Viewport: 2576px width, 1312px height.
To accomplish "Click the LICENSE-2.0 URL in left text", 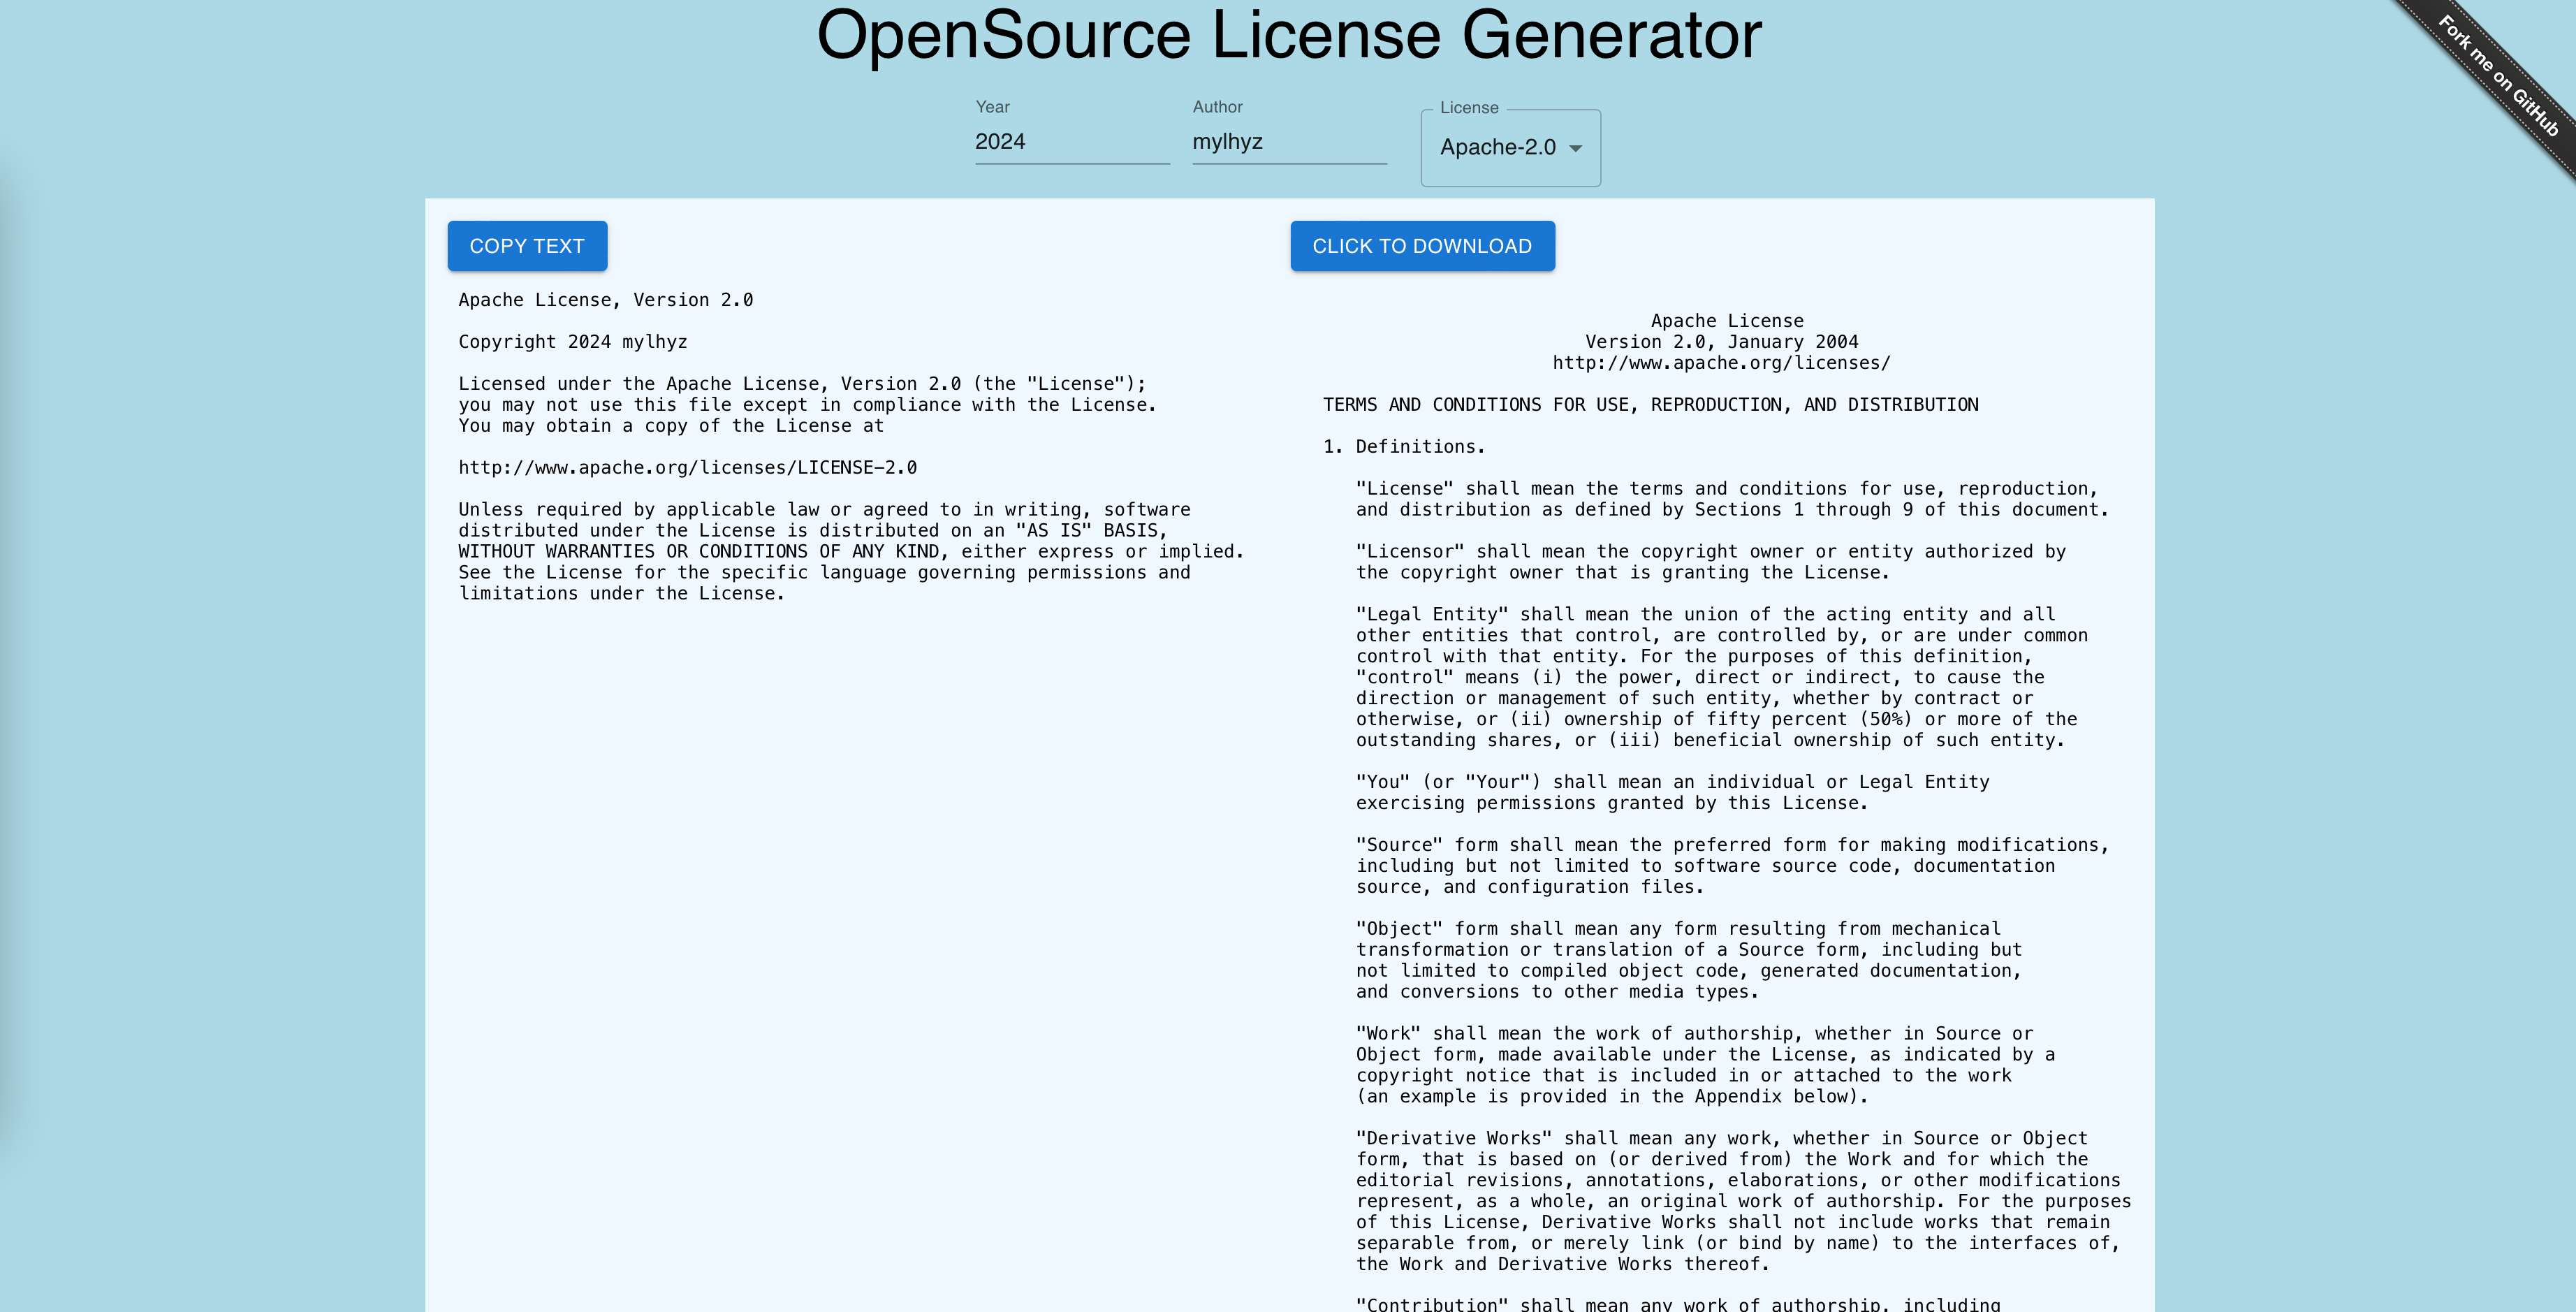I will point(688,468).
